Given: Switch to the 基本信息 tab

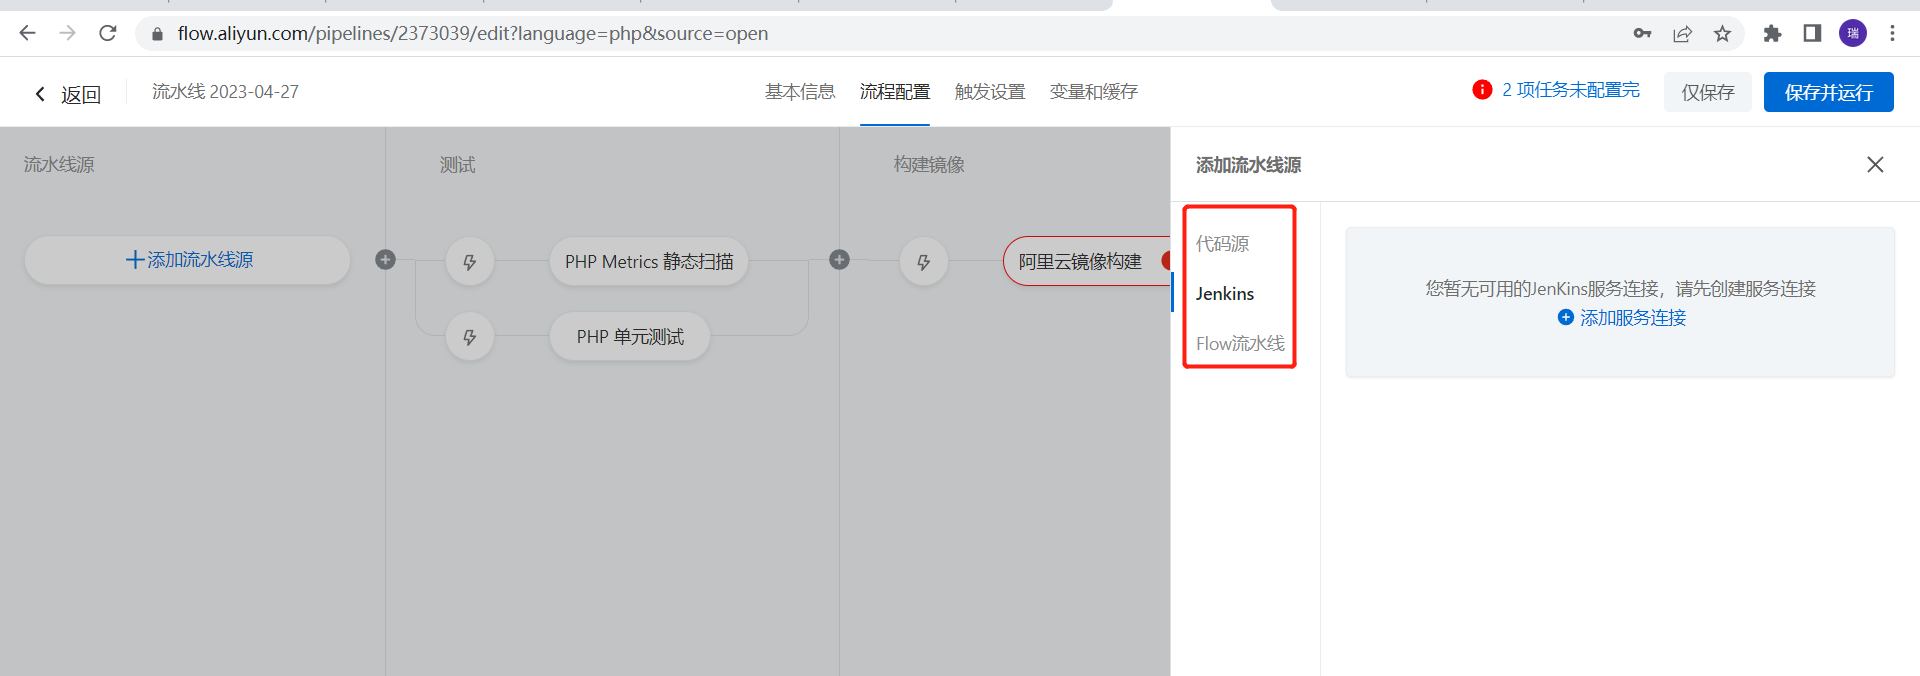Looking at the screenshot, I should [800, 92].
